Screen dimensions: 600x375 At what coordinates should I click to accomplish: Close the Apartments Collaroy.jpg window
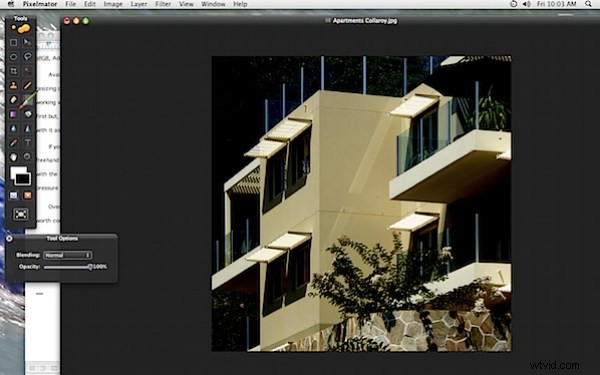pos(67,21)
